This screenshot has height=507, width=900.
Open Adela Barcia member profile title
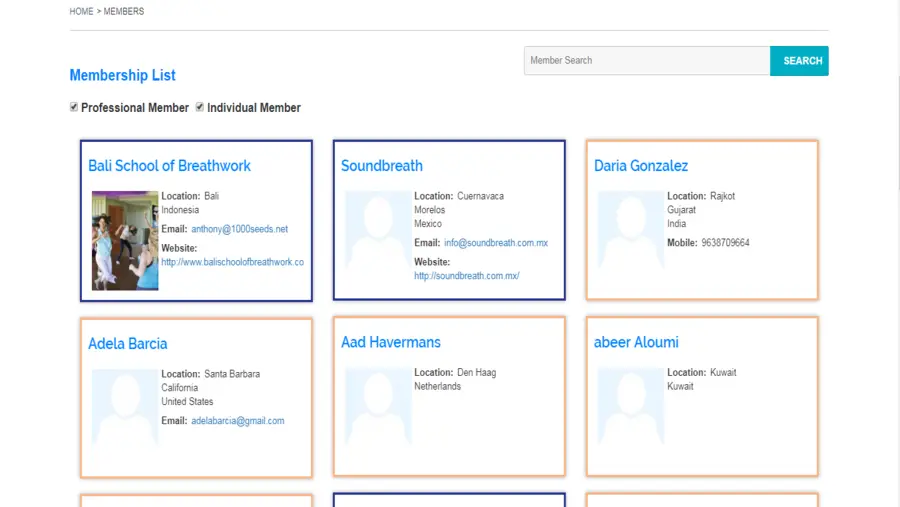click(x=127, y=343)
